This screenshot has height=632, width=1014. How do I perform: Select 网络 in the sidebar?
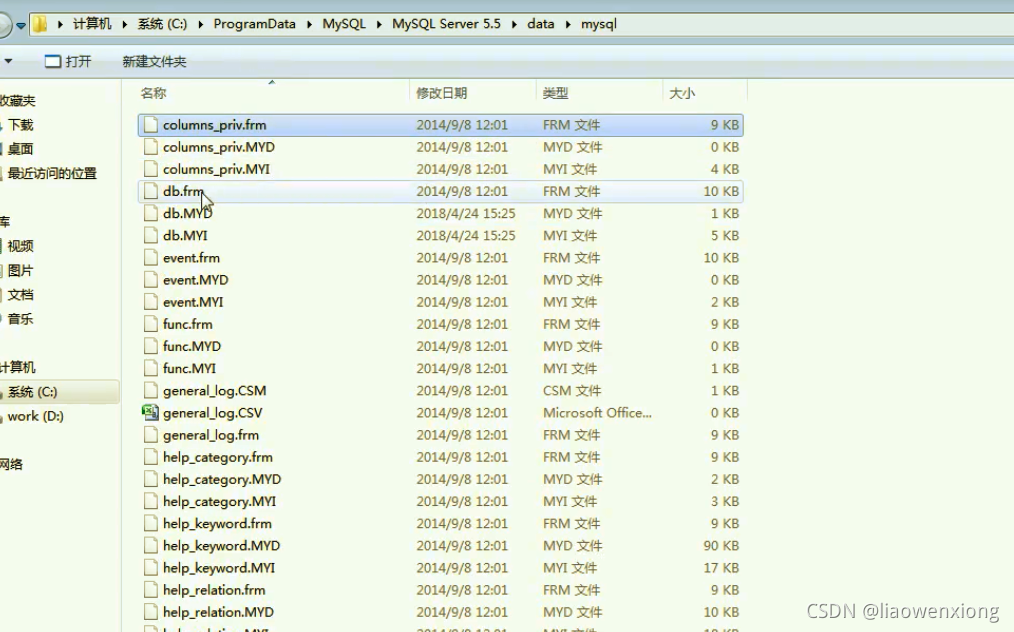12,464
